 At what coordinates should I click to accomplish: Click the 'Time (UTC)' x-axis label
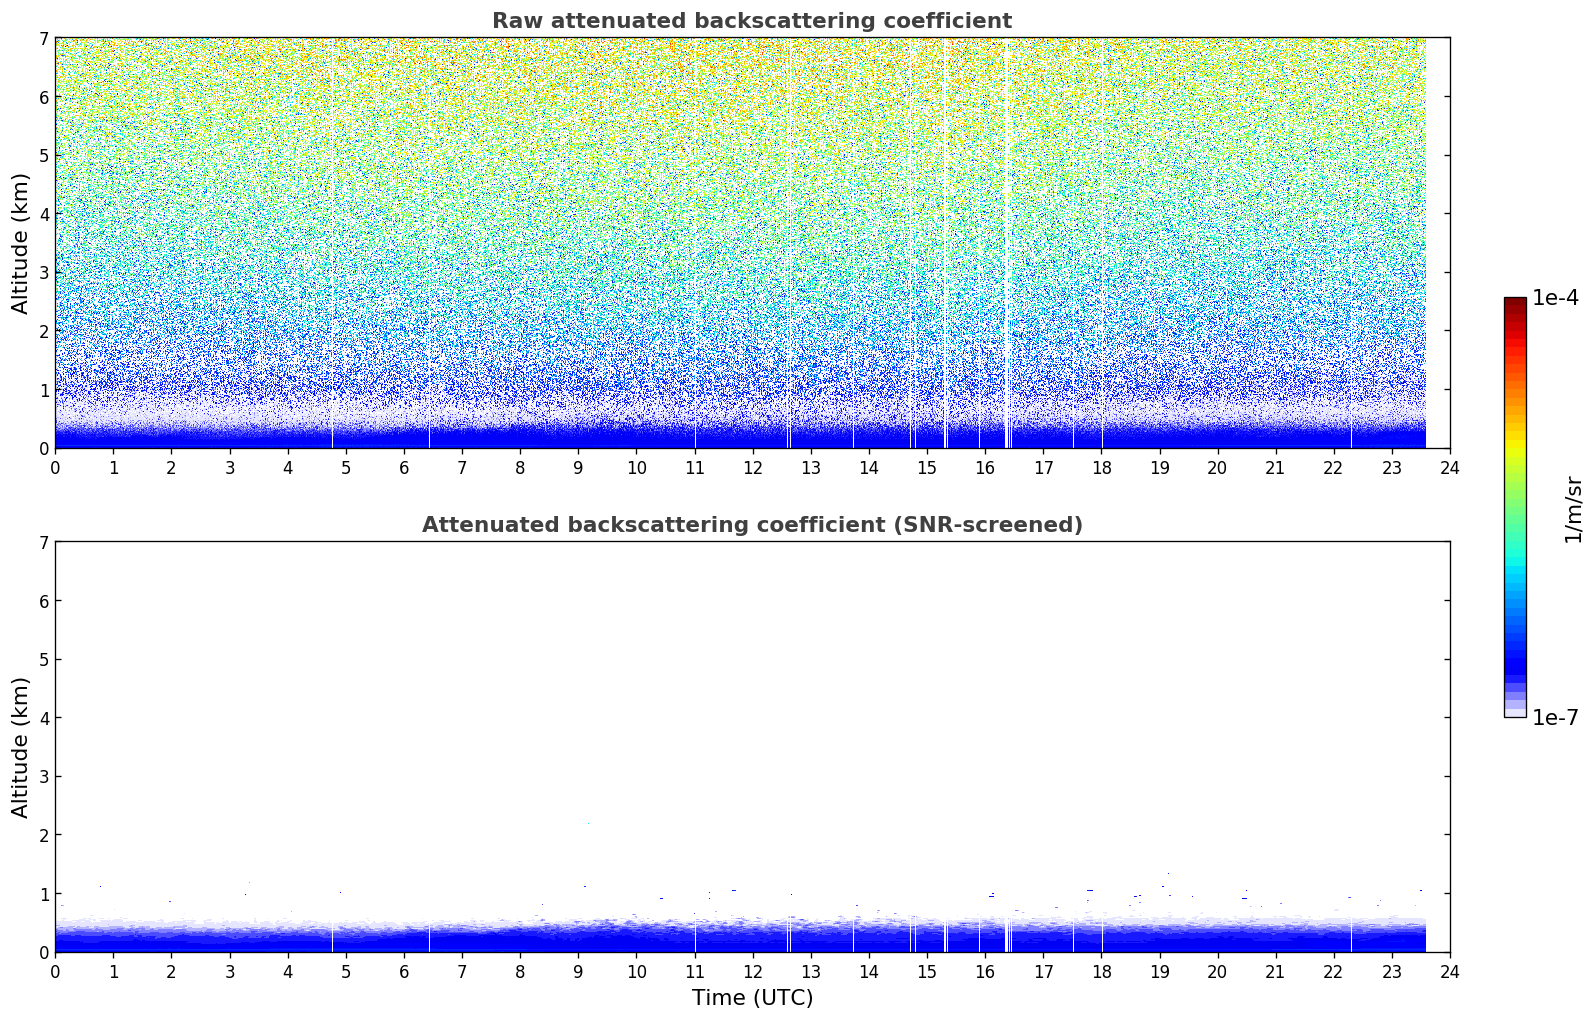click(x=752, y=998)
